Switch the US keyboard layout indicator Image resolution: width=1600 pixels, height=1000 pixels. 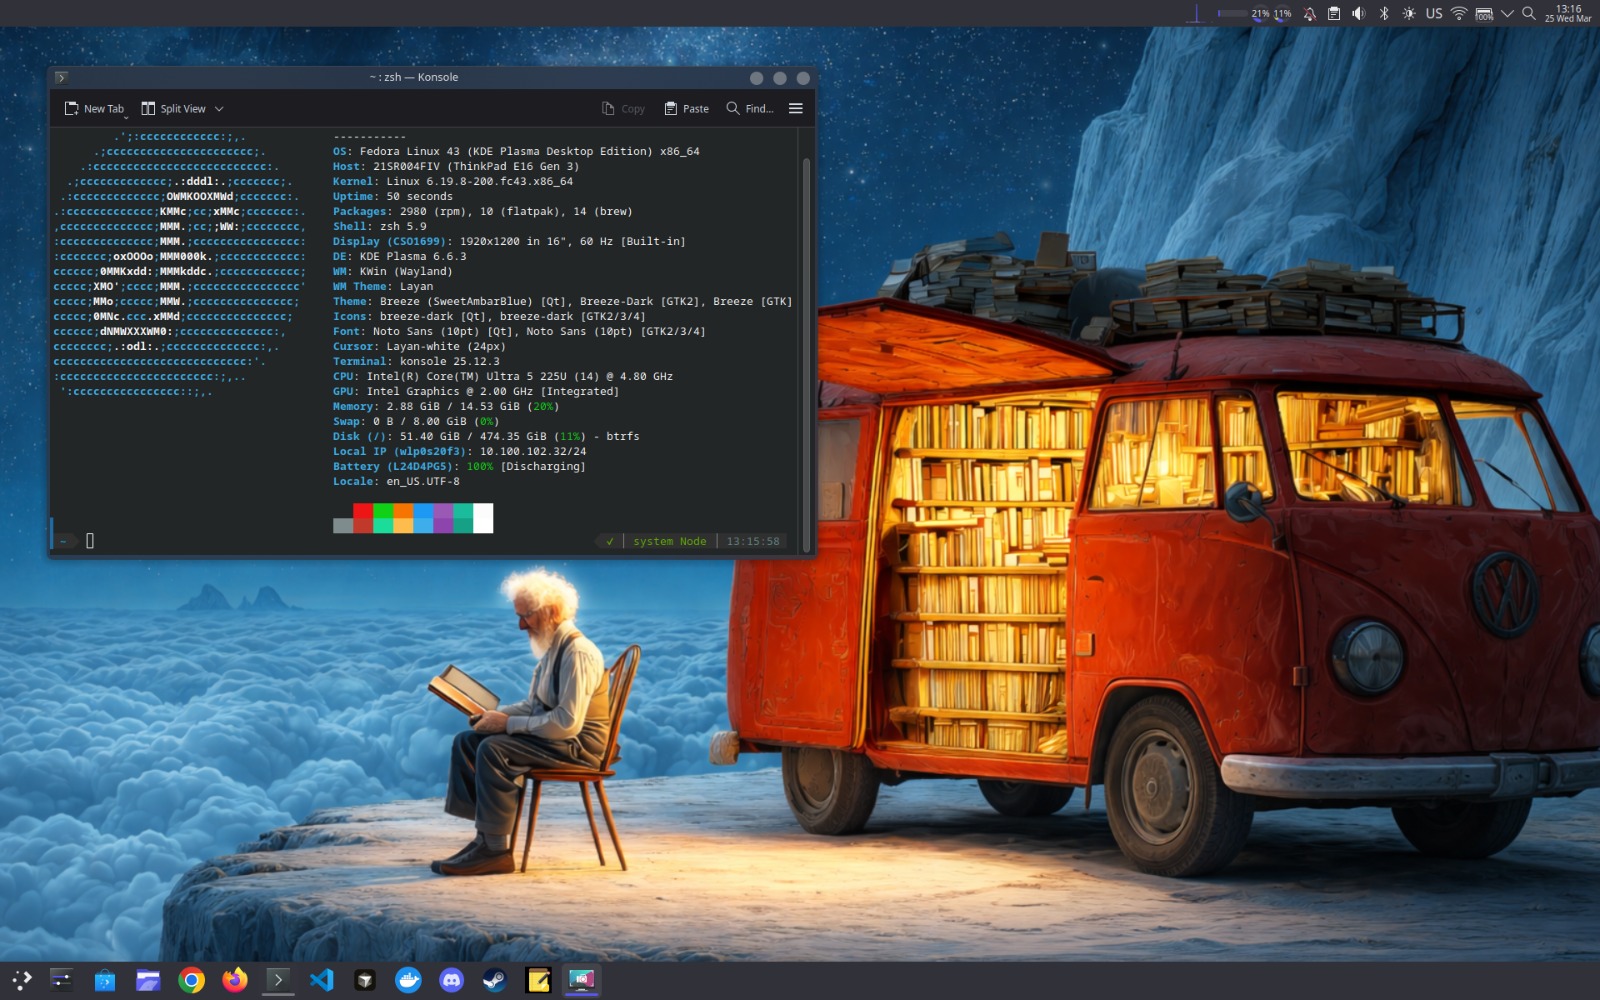tap(1434, 14)
